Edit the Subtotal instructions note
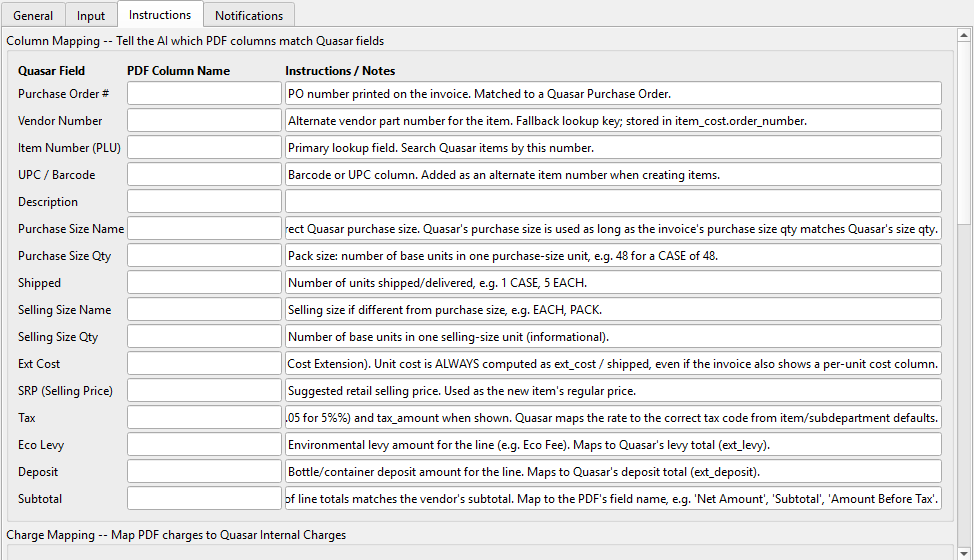The height and width of the screenshot is (560, 974). pyautogui.click(x=613, y=499)
